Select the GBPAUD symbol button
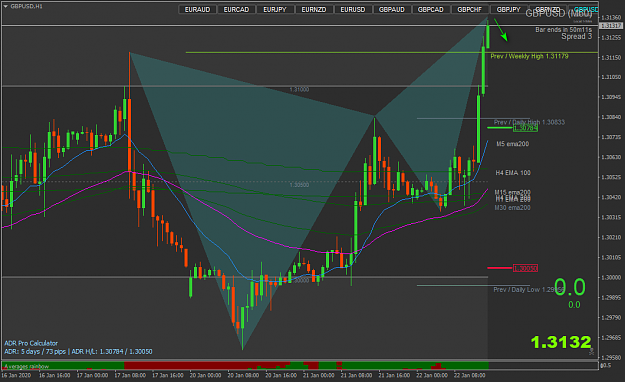 tap(392, 10)
